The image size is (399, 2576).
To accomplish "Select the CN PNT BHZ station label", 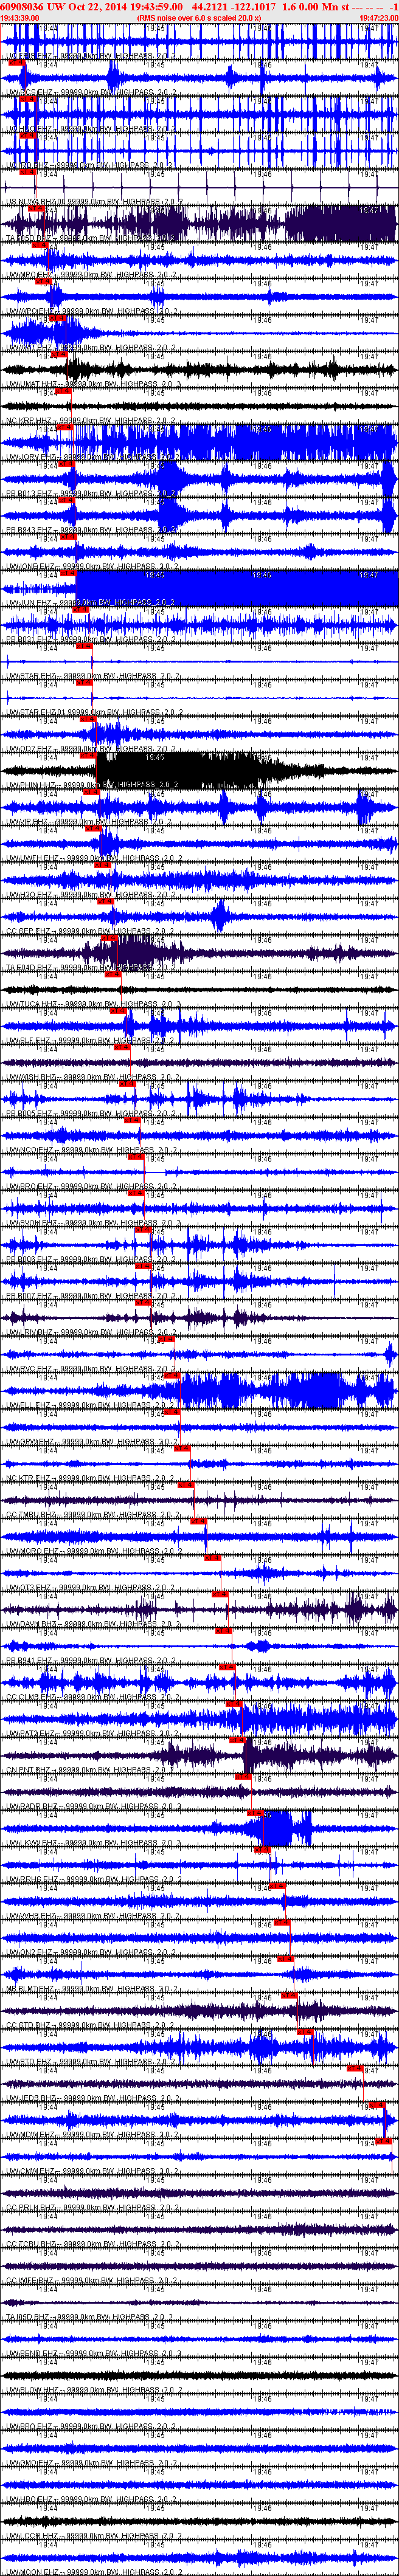I will (x=91, y=1770).
